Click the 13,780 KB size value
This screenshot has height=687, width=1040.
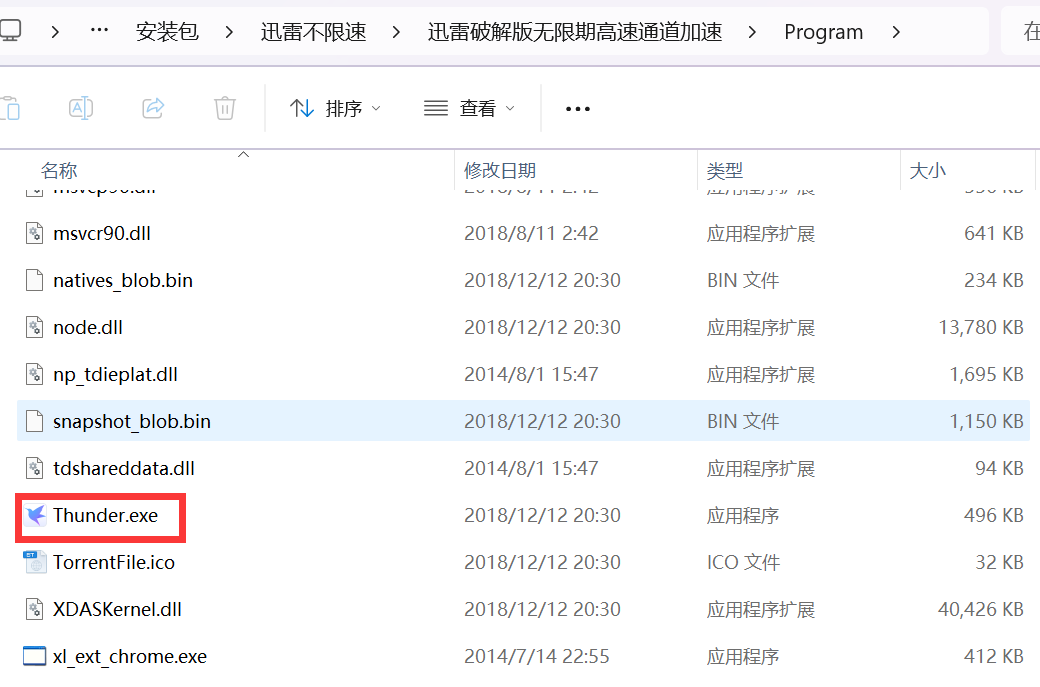pos(981,328)
